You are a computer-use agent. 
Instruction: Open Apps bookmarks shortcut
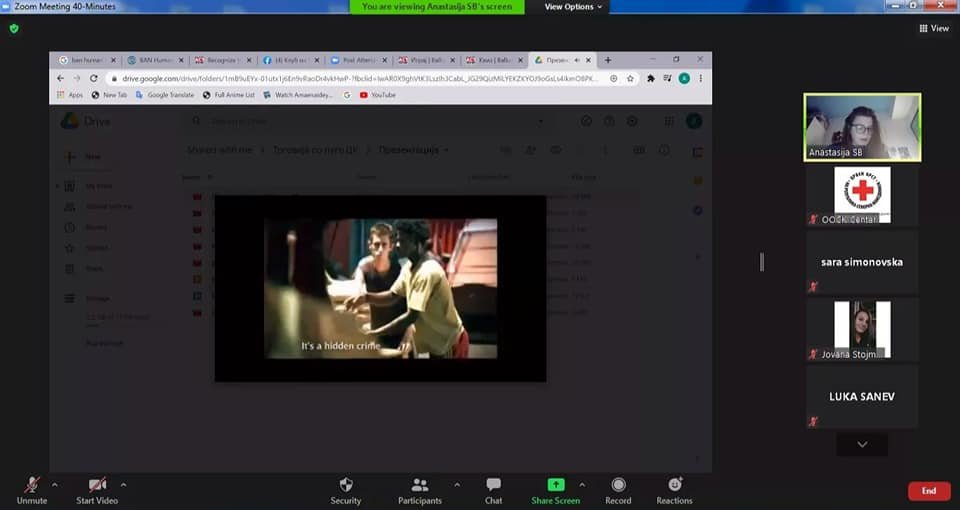70,95
